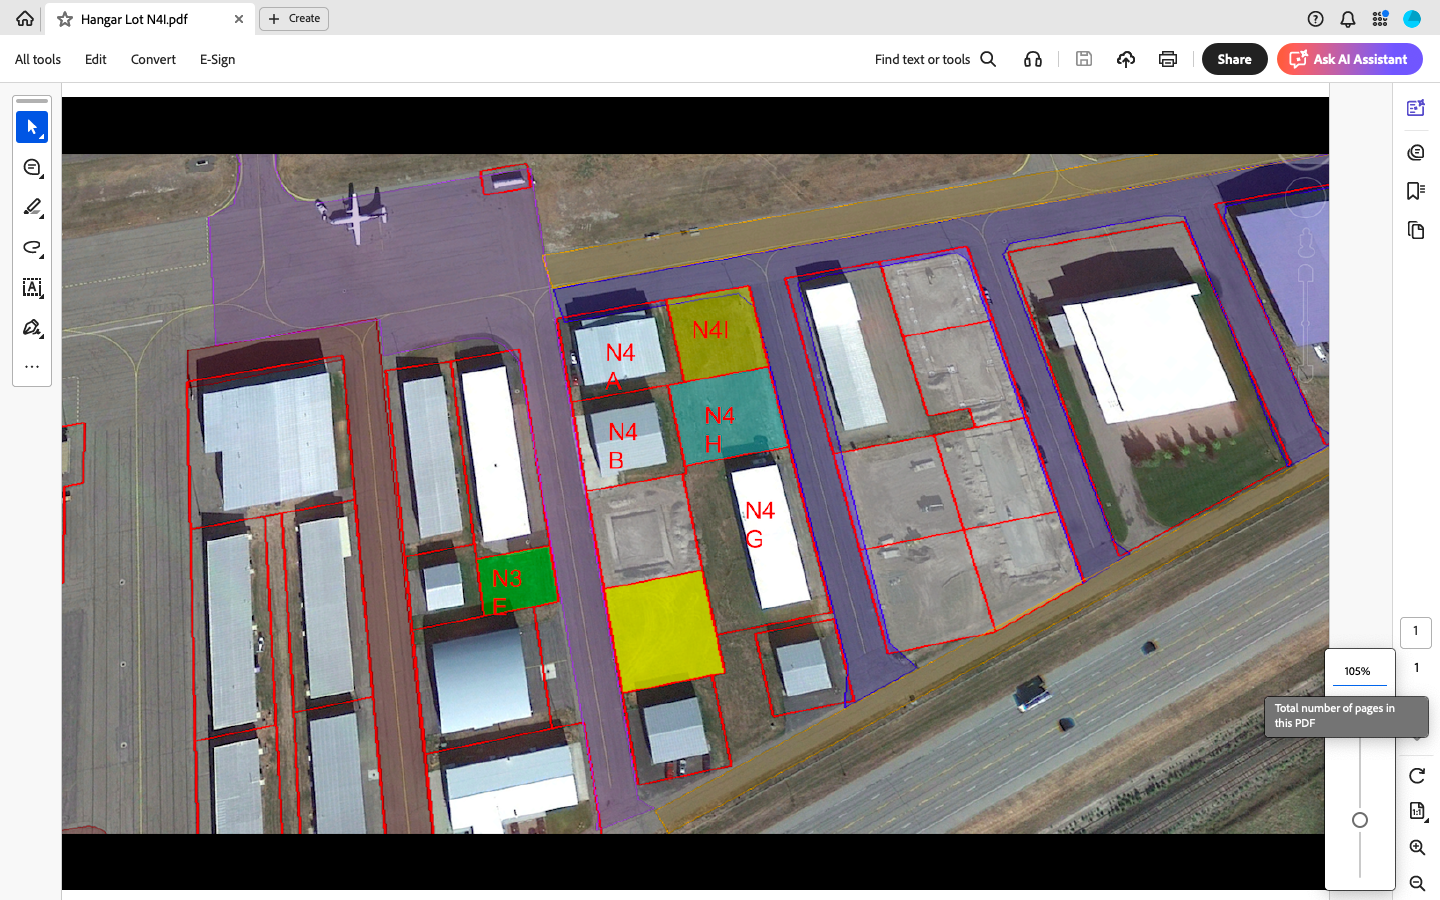Open the E-Sign menu
1440x900 pixels.
[217, 59]
